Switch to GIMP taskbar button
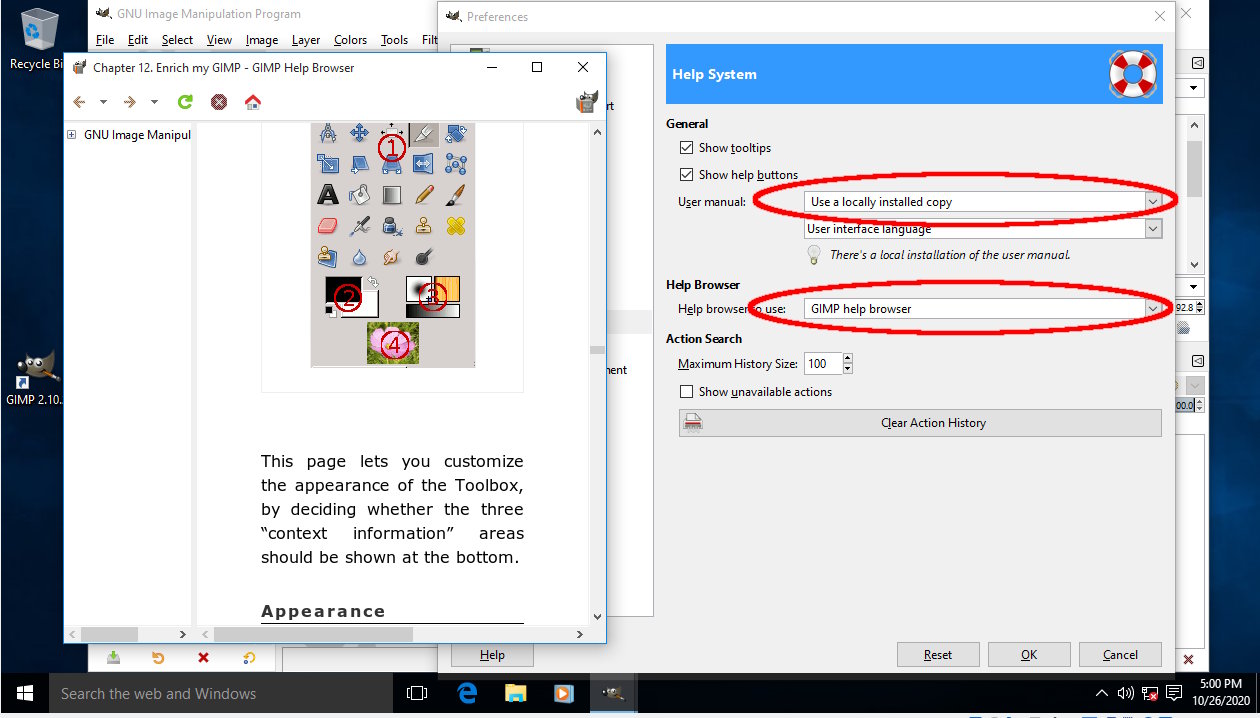This screenshot has height=718, width=1260. [x=612, y=693]
